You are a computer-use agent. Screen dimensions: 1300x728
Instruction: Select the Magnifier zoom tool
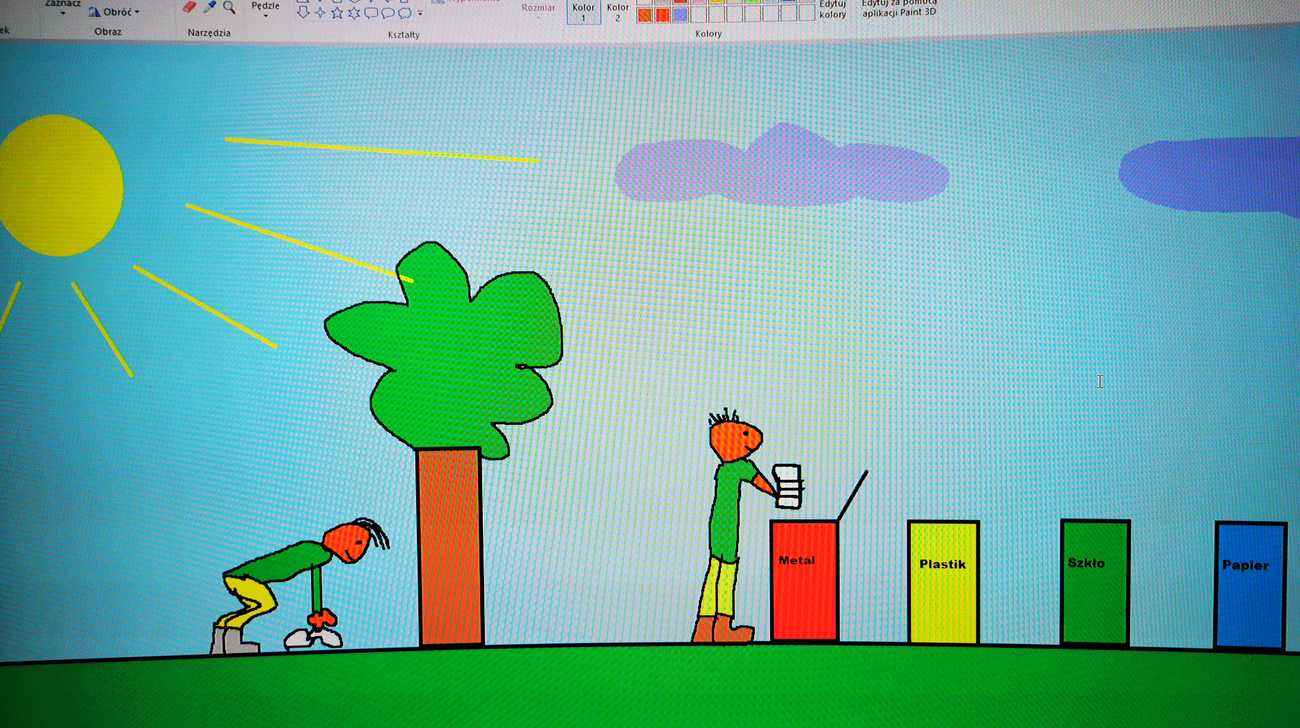click(229, 7)
